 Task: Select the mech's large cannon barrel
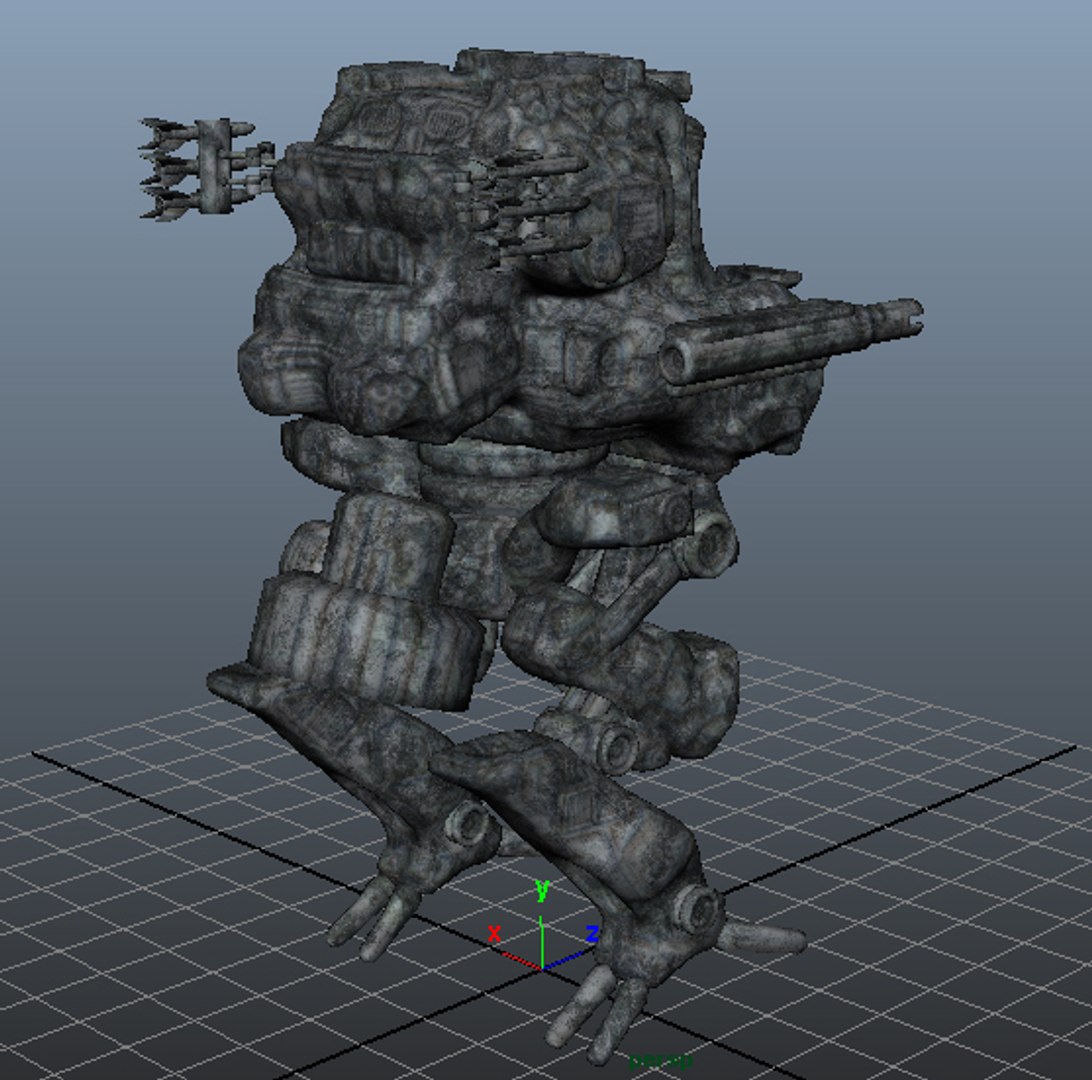791,341
